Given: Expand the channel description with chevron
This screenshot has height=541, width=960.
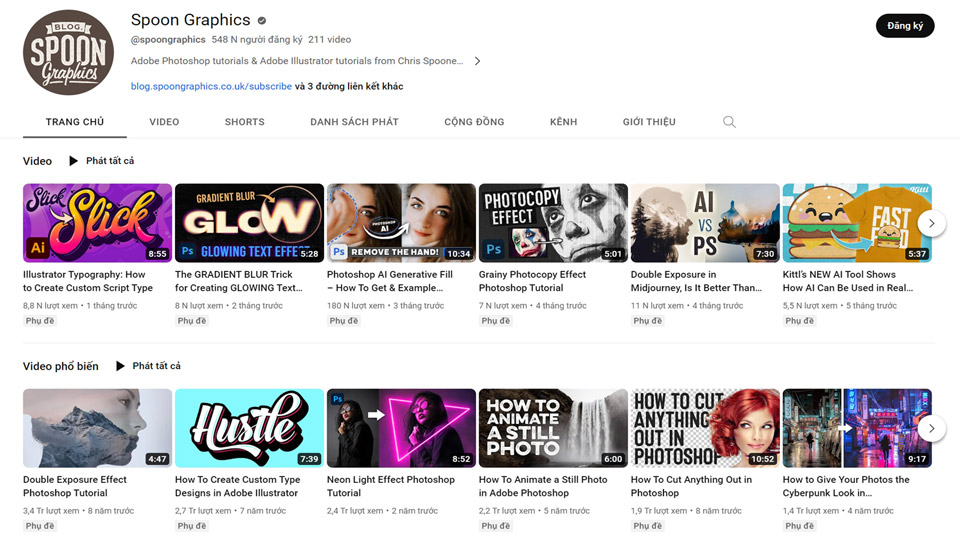Looking at the screenshot, I should pyautogui.click(x=477, y=61).
